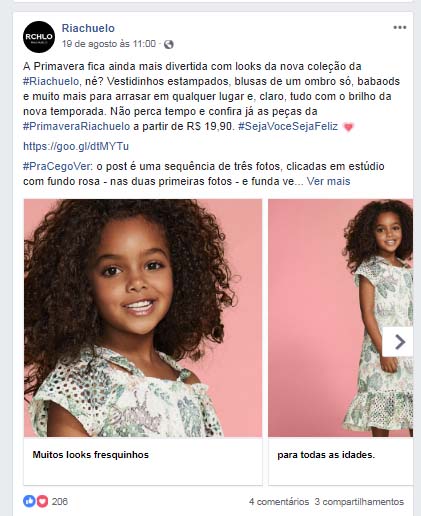Open the Riachuelo RCHLO profile picture

tap(39, 37)
